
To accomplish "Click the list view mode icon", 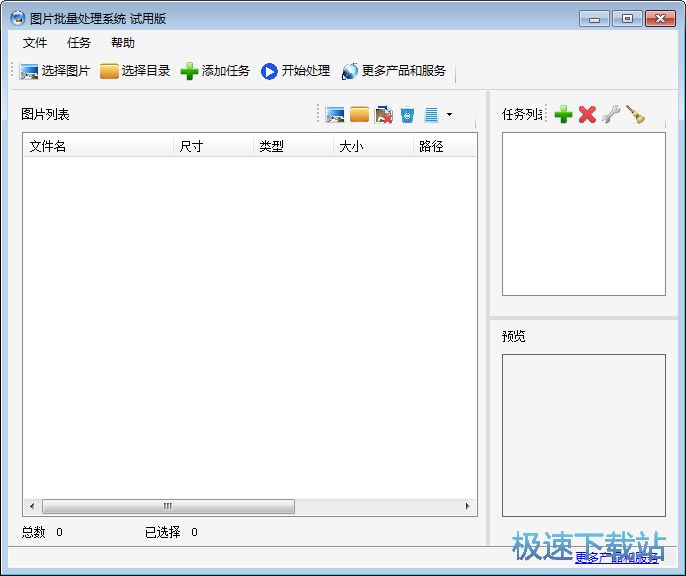I will point(431,115).
